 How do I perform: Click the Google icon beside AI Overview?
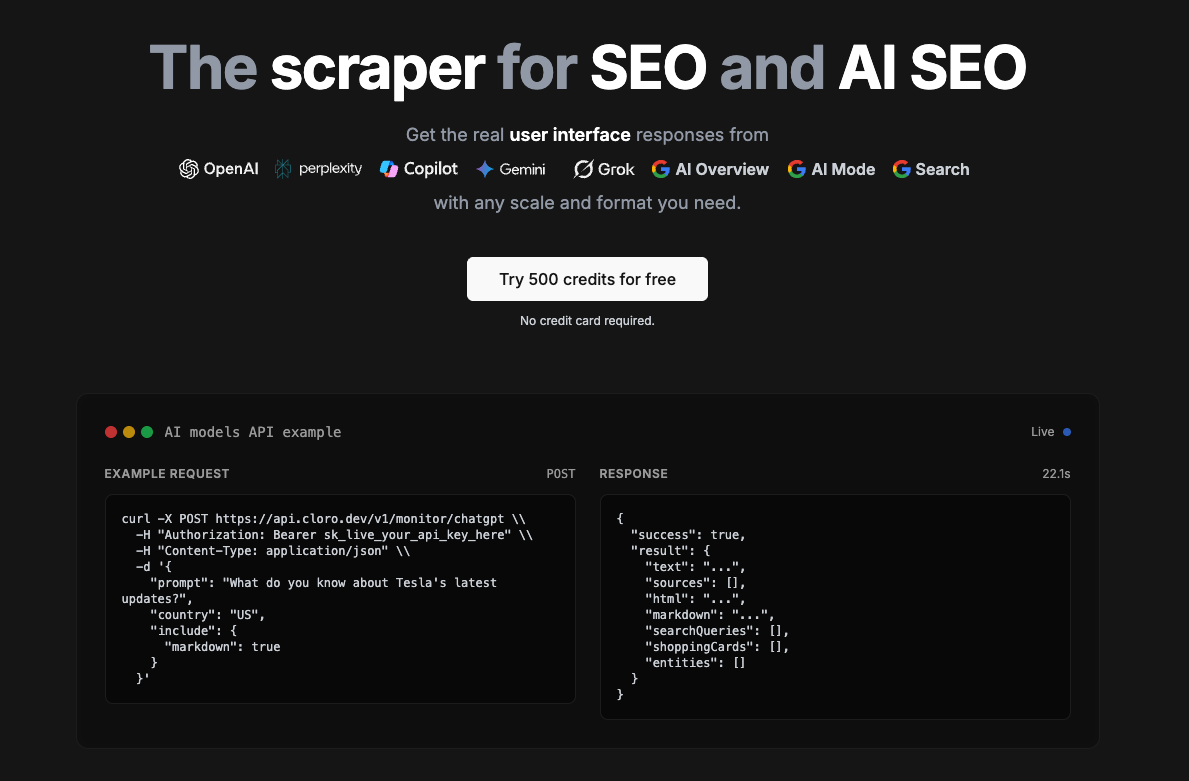pyautogui.click(x=661, y=169)
